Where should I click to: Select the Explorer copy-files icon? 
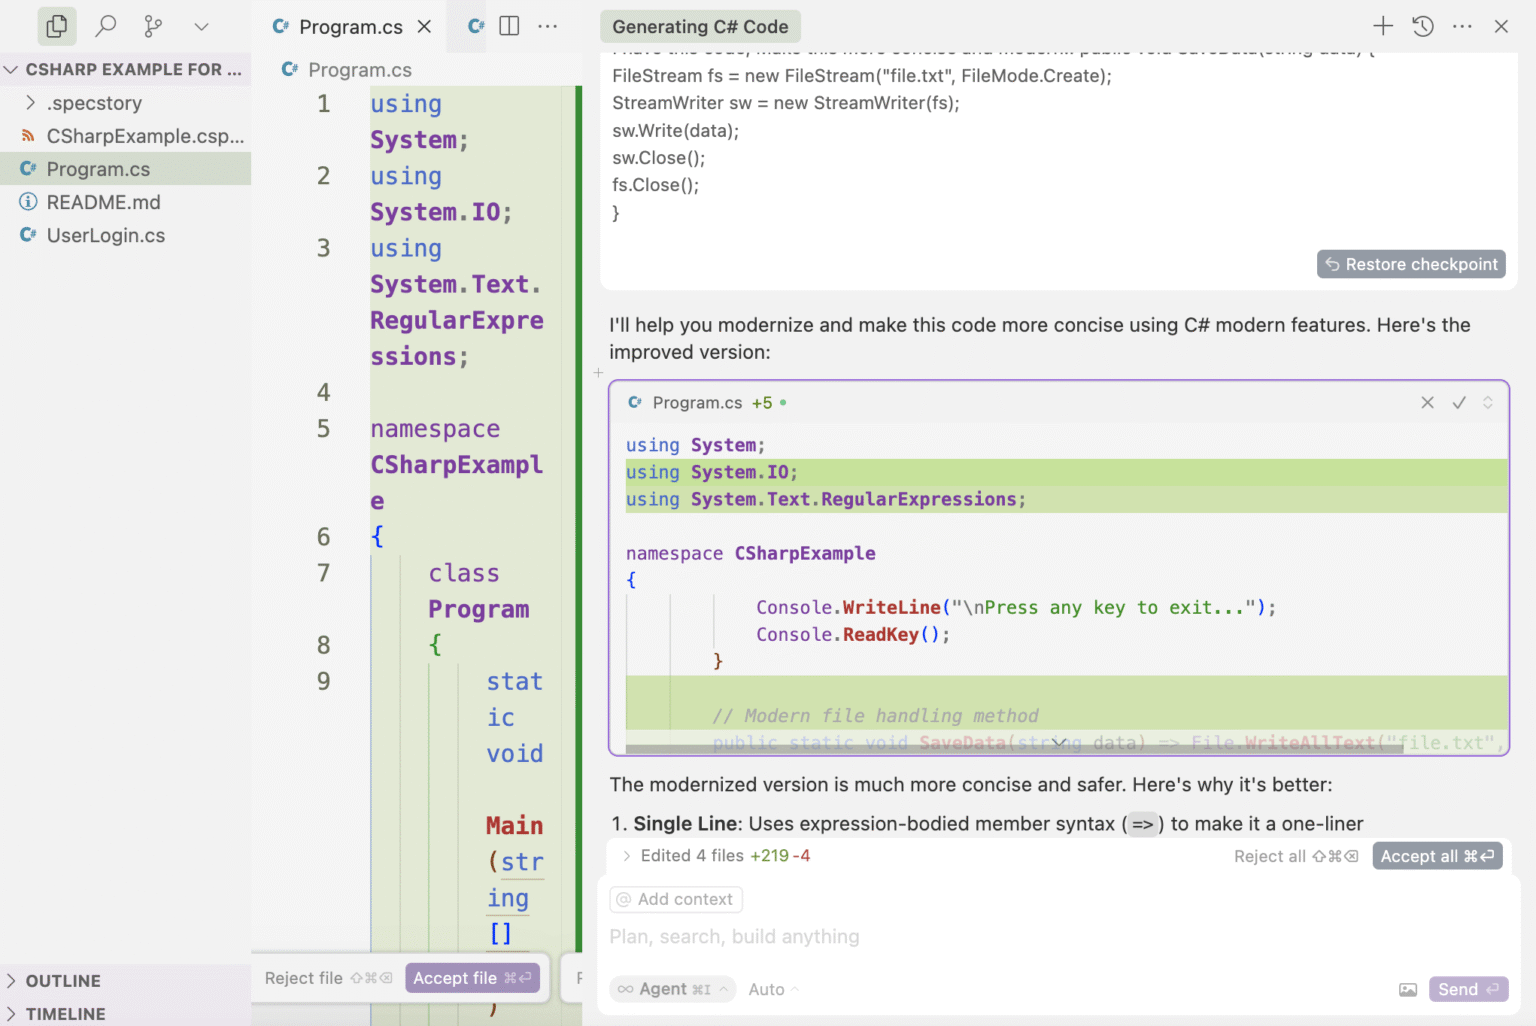pyautogui.click(x=56, y=26)
